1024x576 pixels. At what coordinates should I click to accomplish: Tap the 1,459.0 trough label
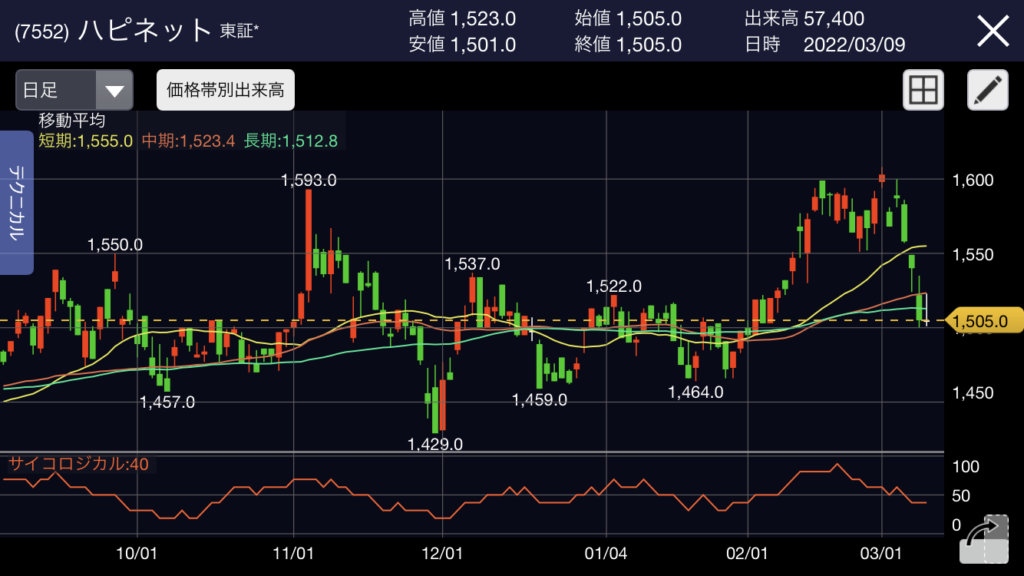[539, 400]
